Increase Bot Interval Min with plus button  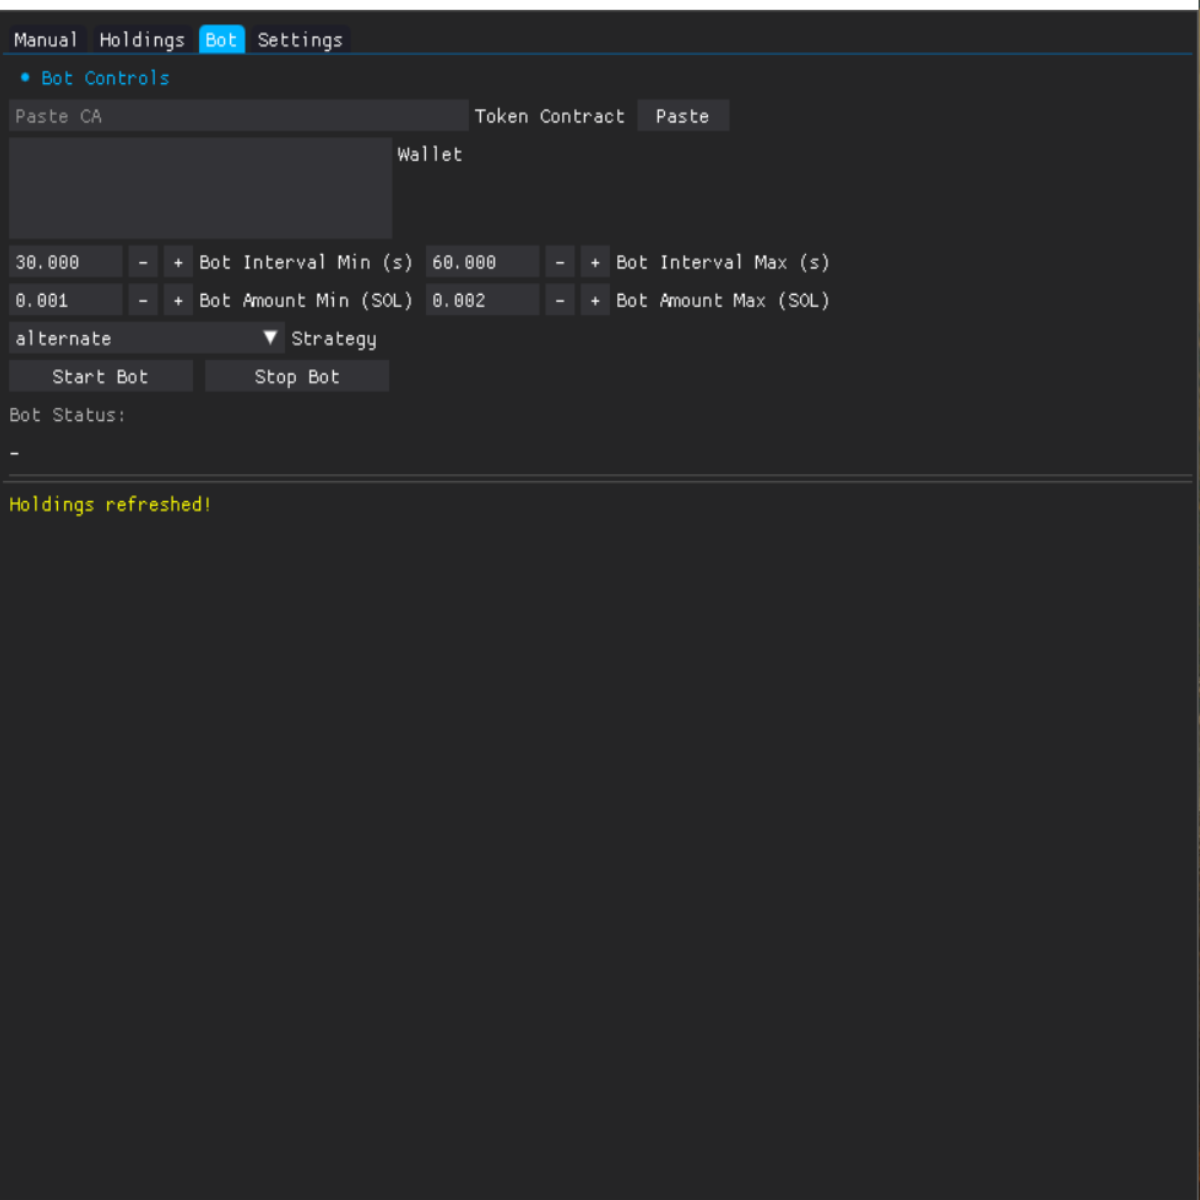[178, 262]
